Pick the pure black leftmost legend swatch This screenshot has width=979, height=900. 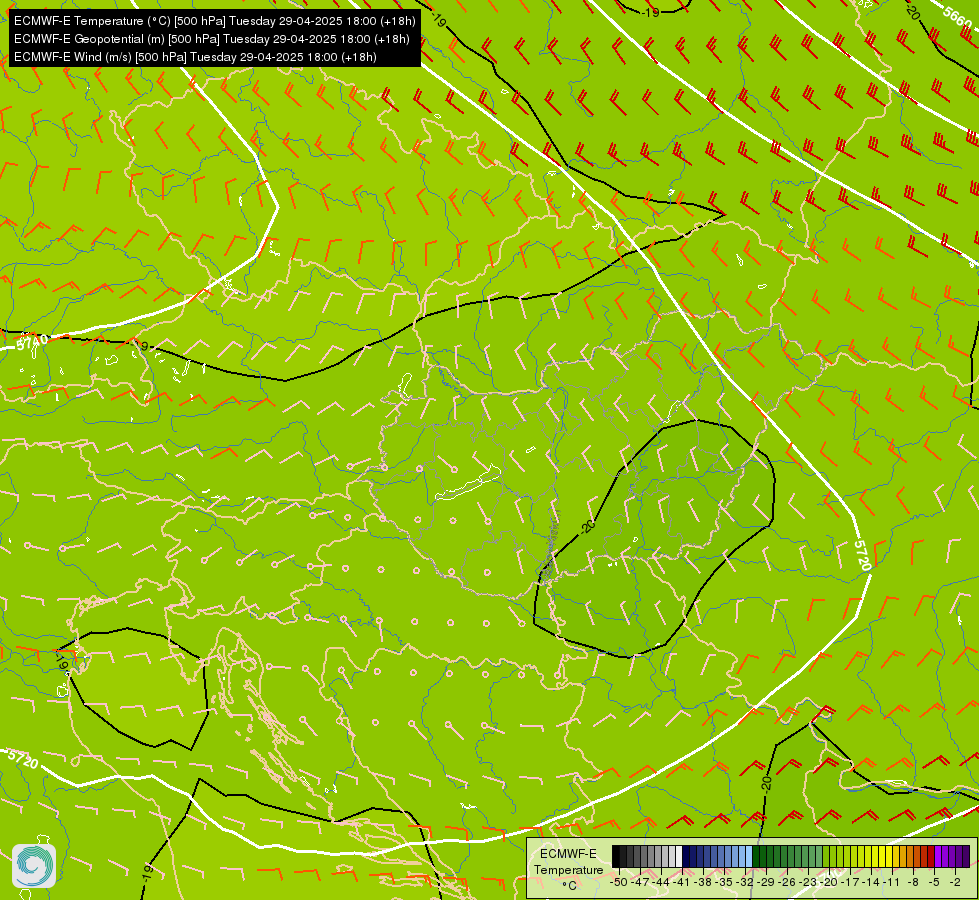616,856
